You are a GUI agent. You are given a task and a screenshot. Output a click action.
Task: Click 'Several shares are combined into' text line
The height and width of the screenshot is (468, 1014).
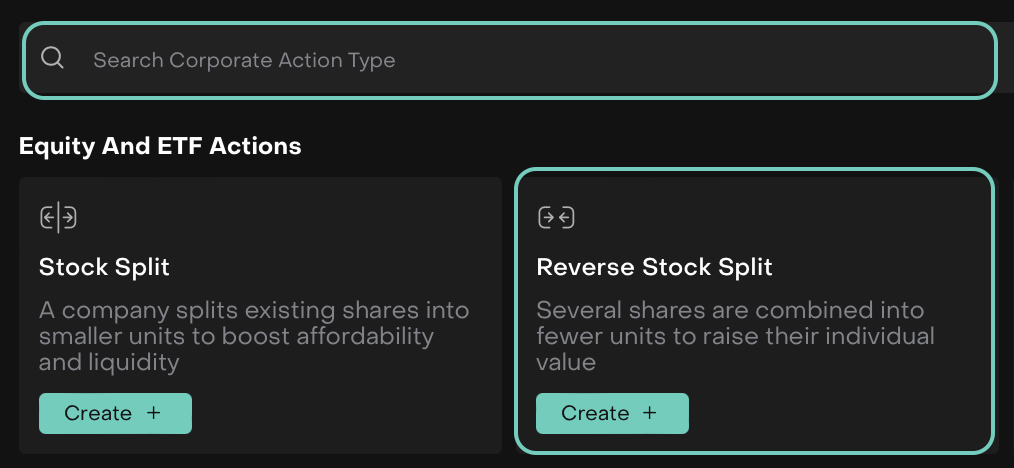(730, 310)
